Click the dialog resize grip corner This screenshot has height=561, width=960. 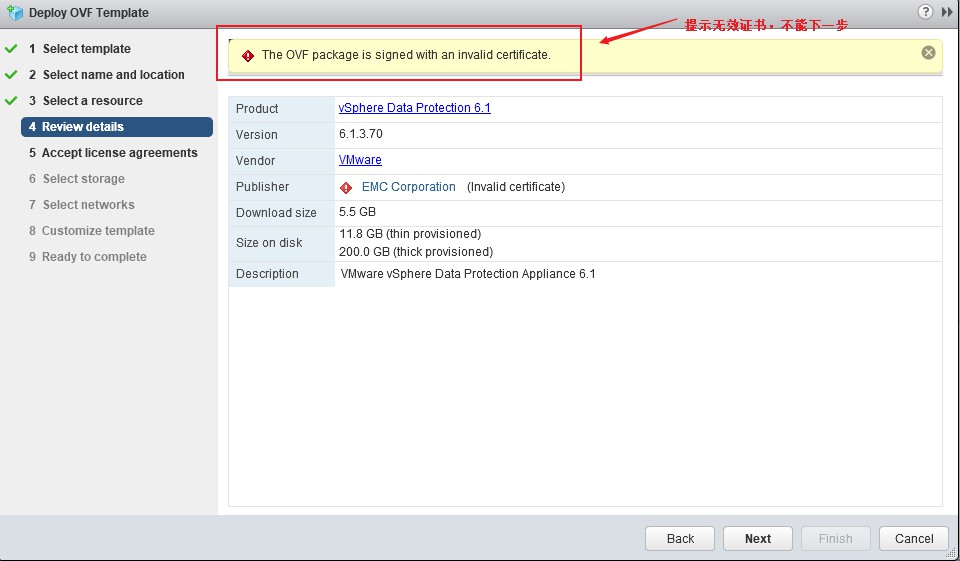(953, 554)
